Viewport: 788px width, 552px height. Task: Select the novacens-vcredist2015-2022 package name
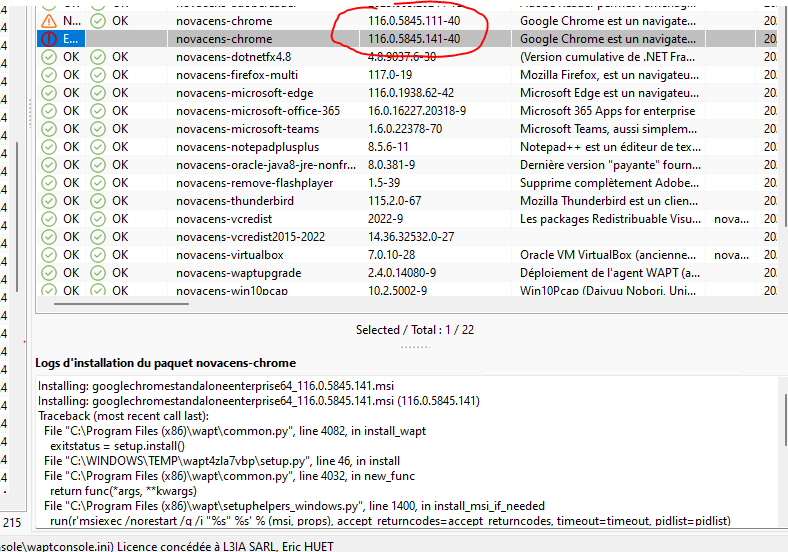(250, 237)
